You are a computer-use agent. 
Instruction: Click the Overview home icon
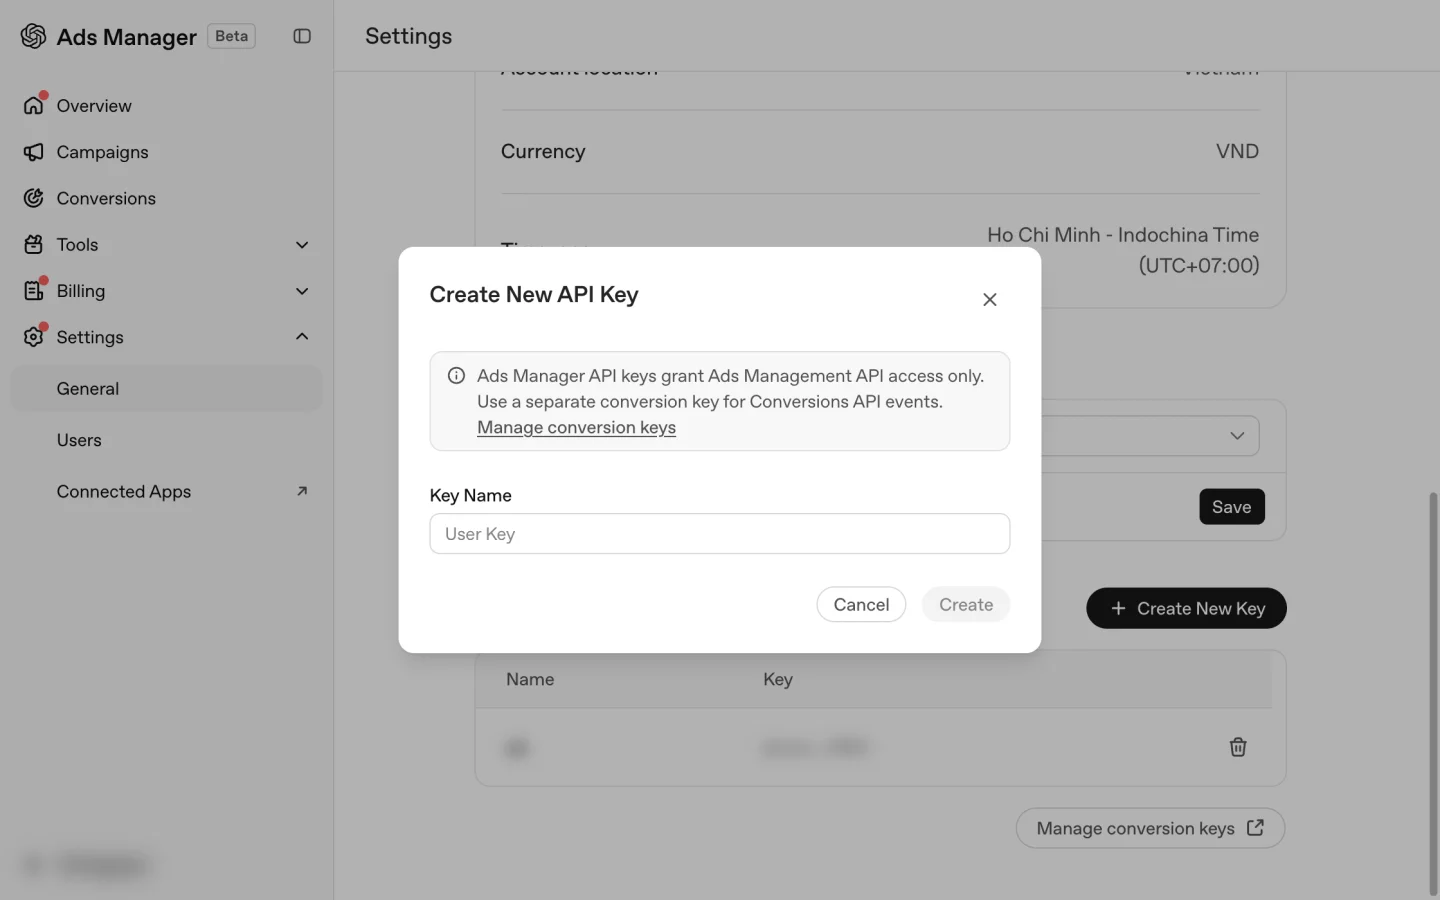pos(34,105)
